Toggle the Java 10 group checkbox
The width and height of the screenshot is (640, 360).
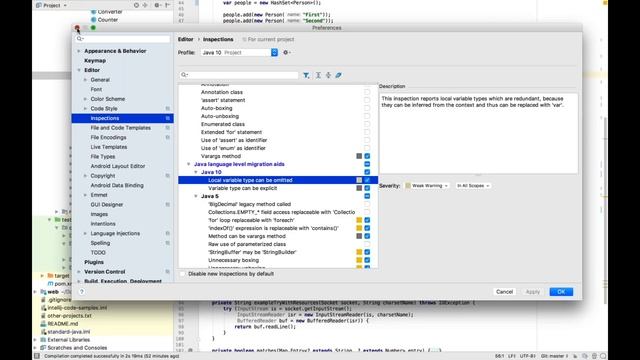pos(367,172)
